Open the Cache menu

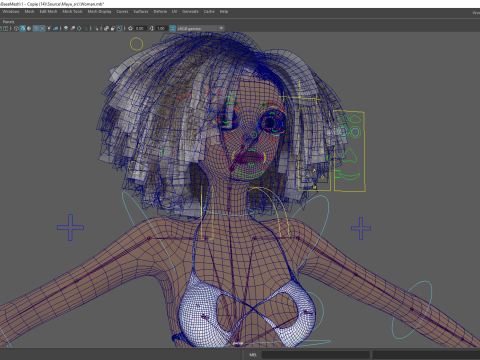point(209,12)
